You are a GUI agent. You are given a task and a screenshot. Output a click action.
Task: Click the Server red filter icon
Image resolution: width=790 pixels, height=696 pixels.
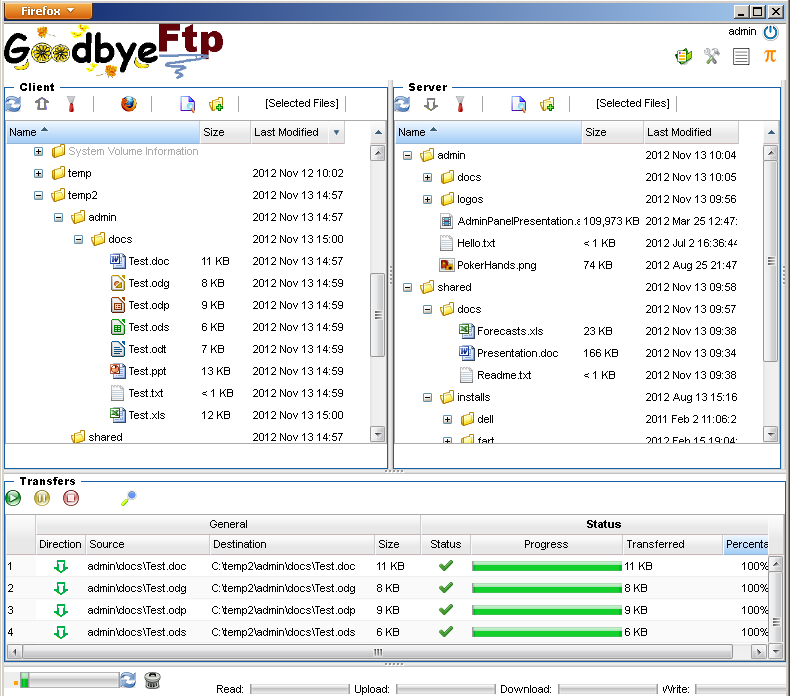(x=460, y=104)
